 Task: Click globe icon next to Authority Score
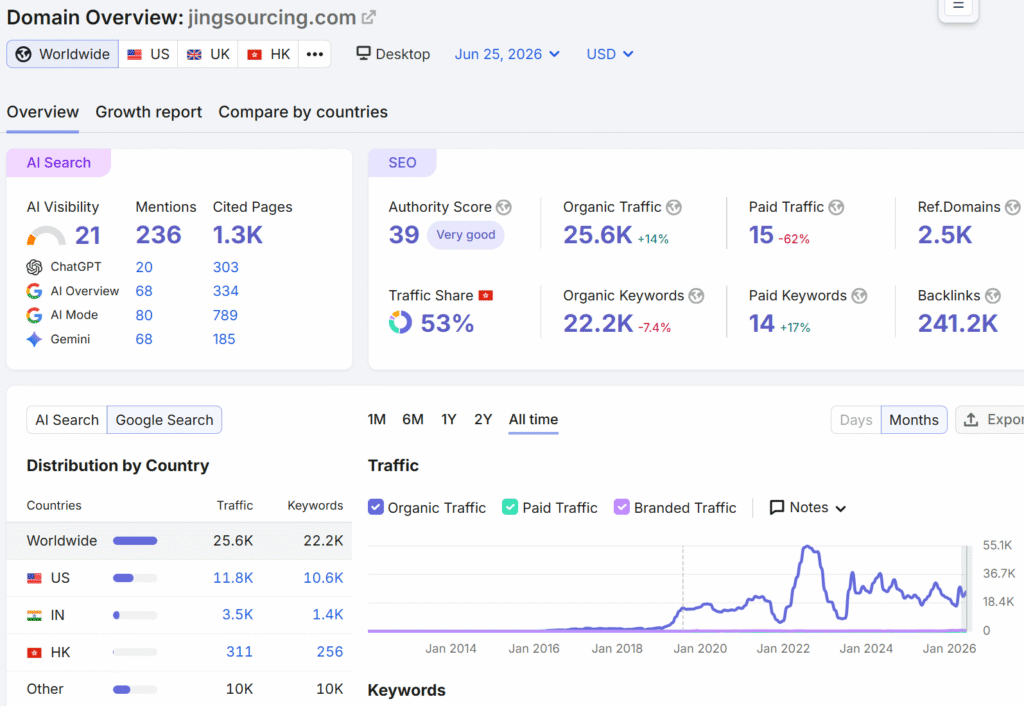tap(504, 207)
